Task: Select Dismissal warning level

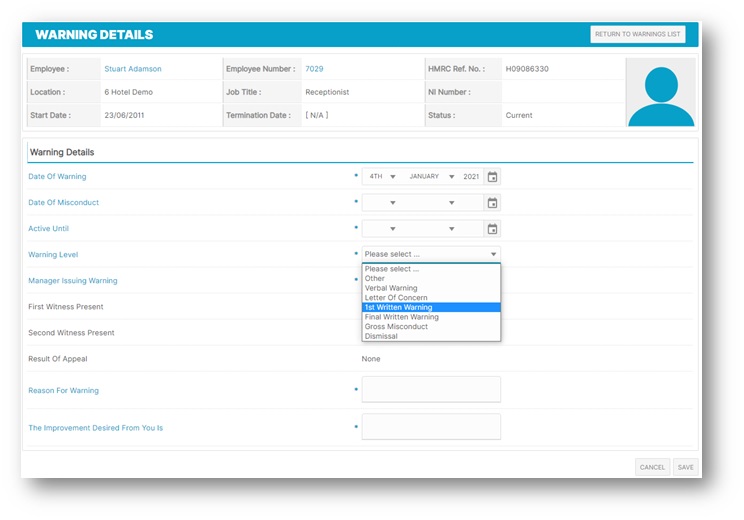Action: [x=431, y=337]
